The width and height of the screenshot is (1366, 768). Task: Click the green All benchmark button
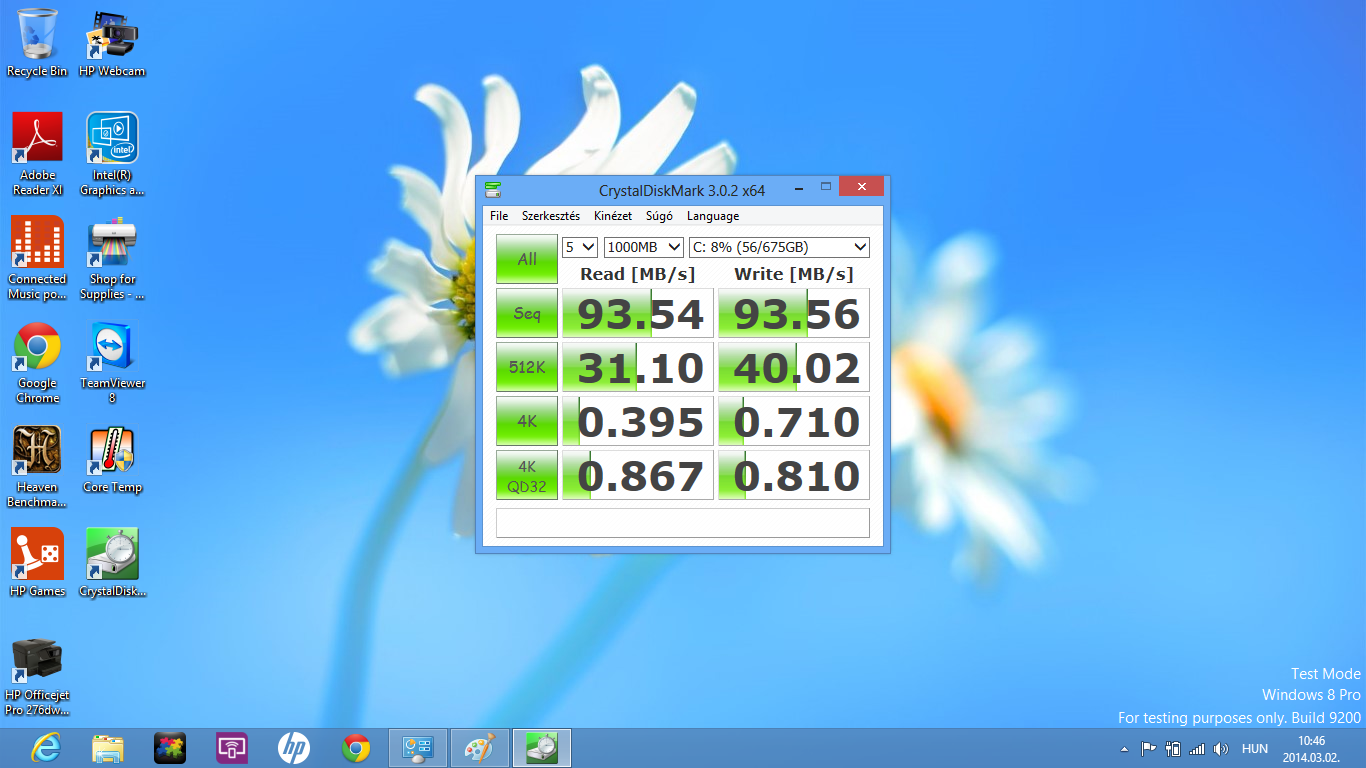pos(527,259)
